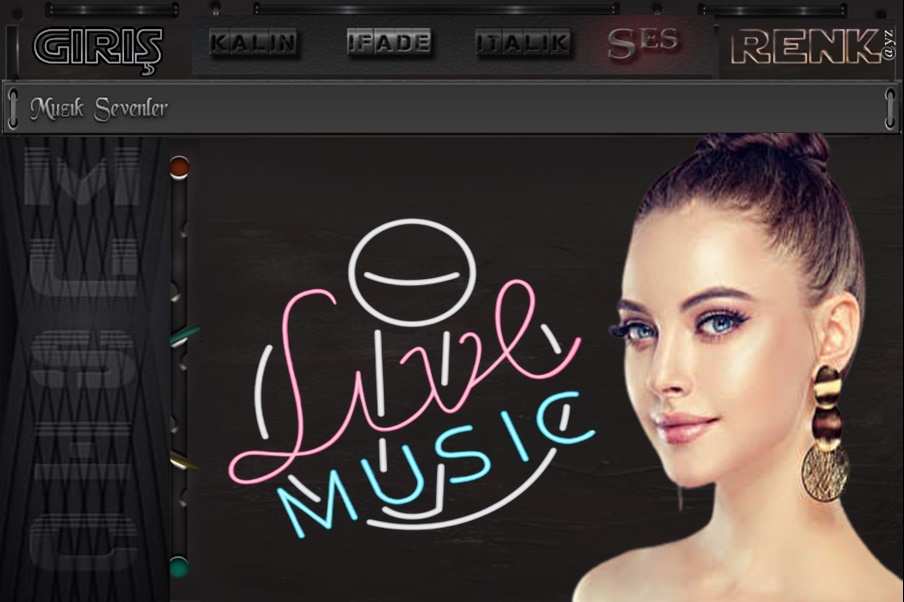The image size is (904, 602).
Task: Toggle the SES sound button
Action: click(642, 43)
